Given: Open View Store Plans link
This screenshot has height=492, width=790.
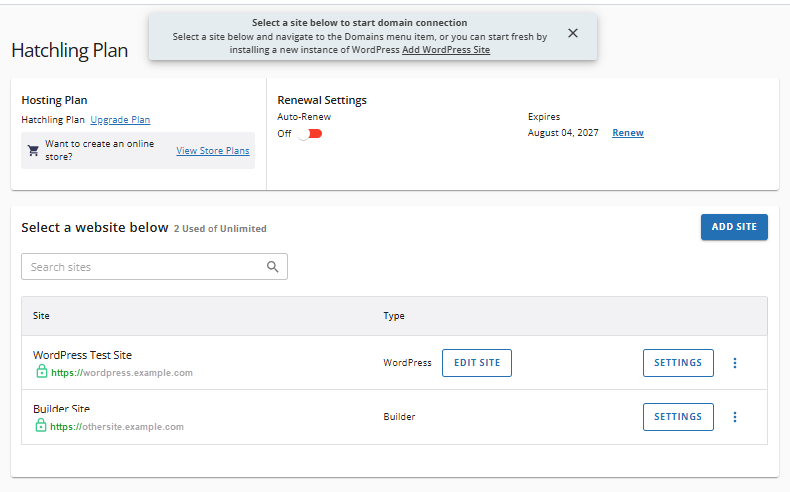Looking at the screenshot, I should (x=213, y=151).
